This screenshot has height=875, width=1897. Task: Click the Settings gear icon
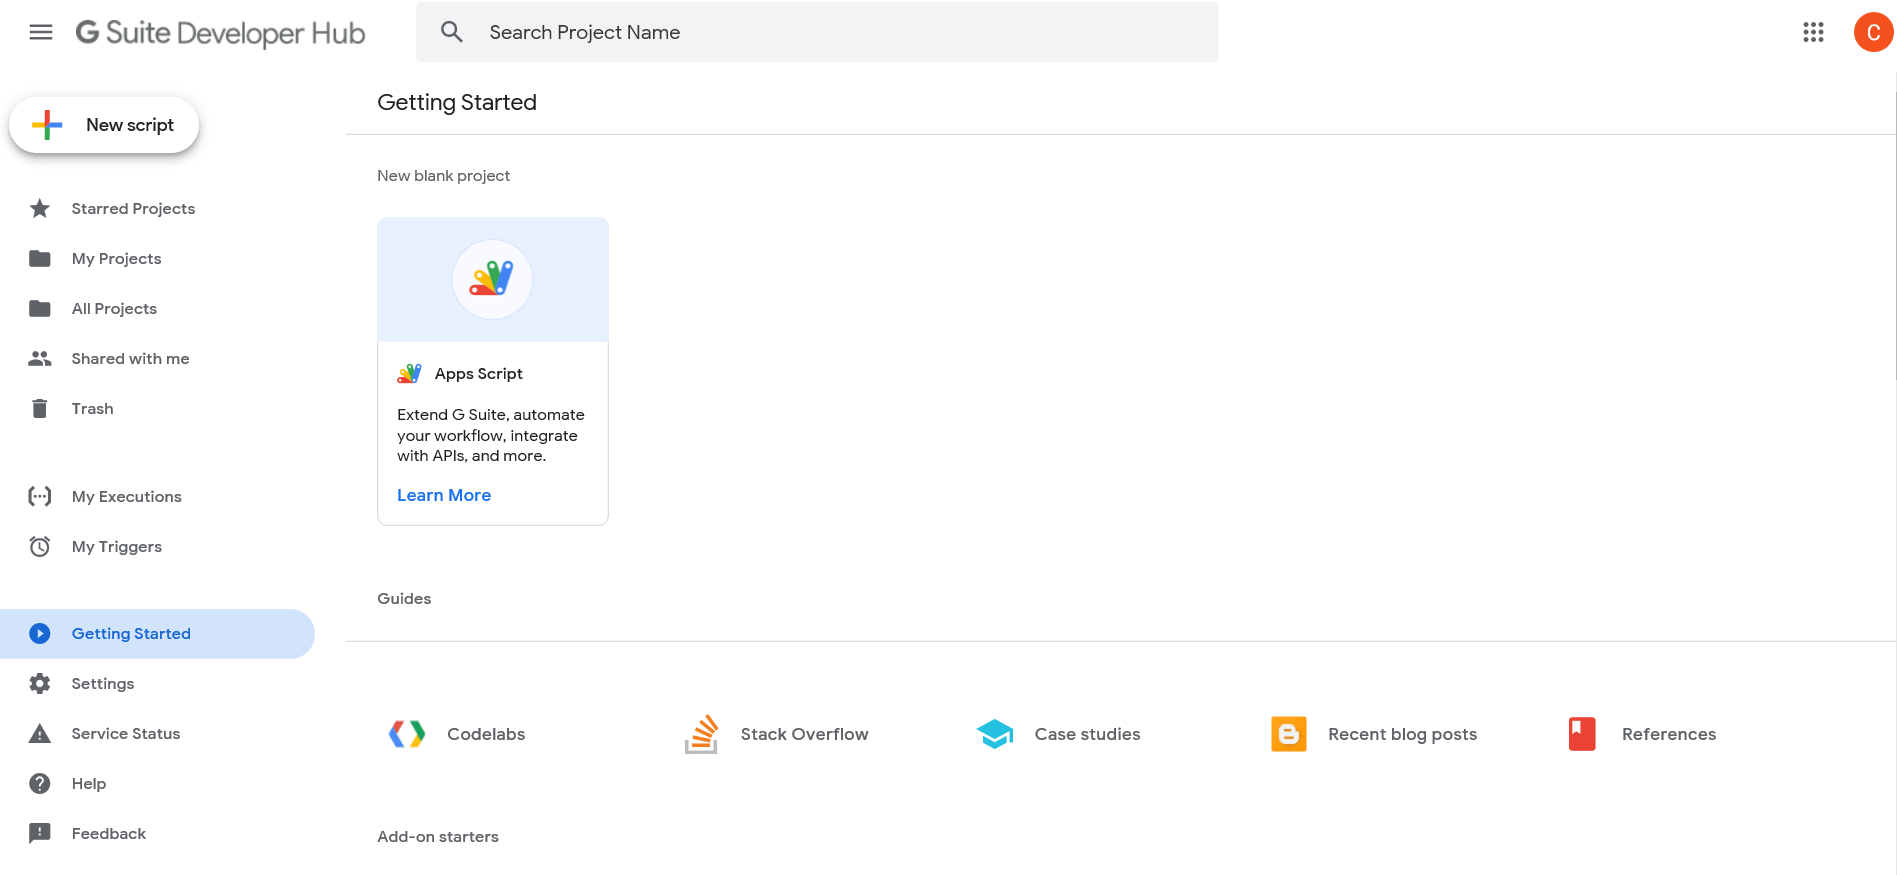pyautogui.click(x=40, y=683)
